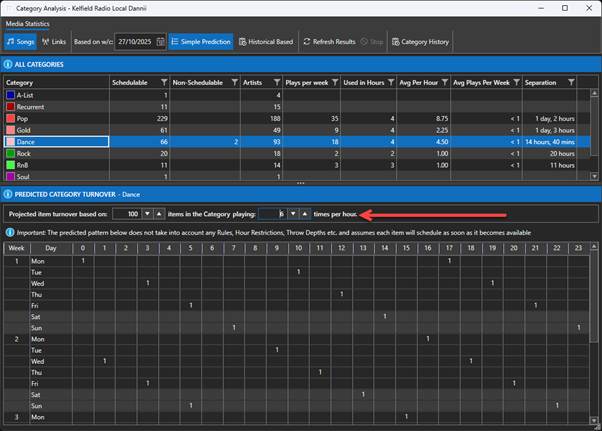Select the Songs toolbar button

tap(21, 42)
